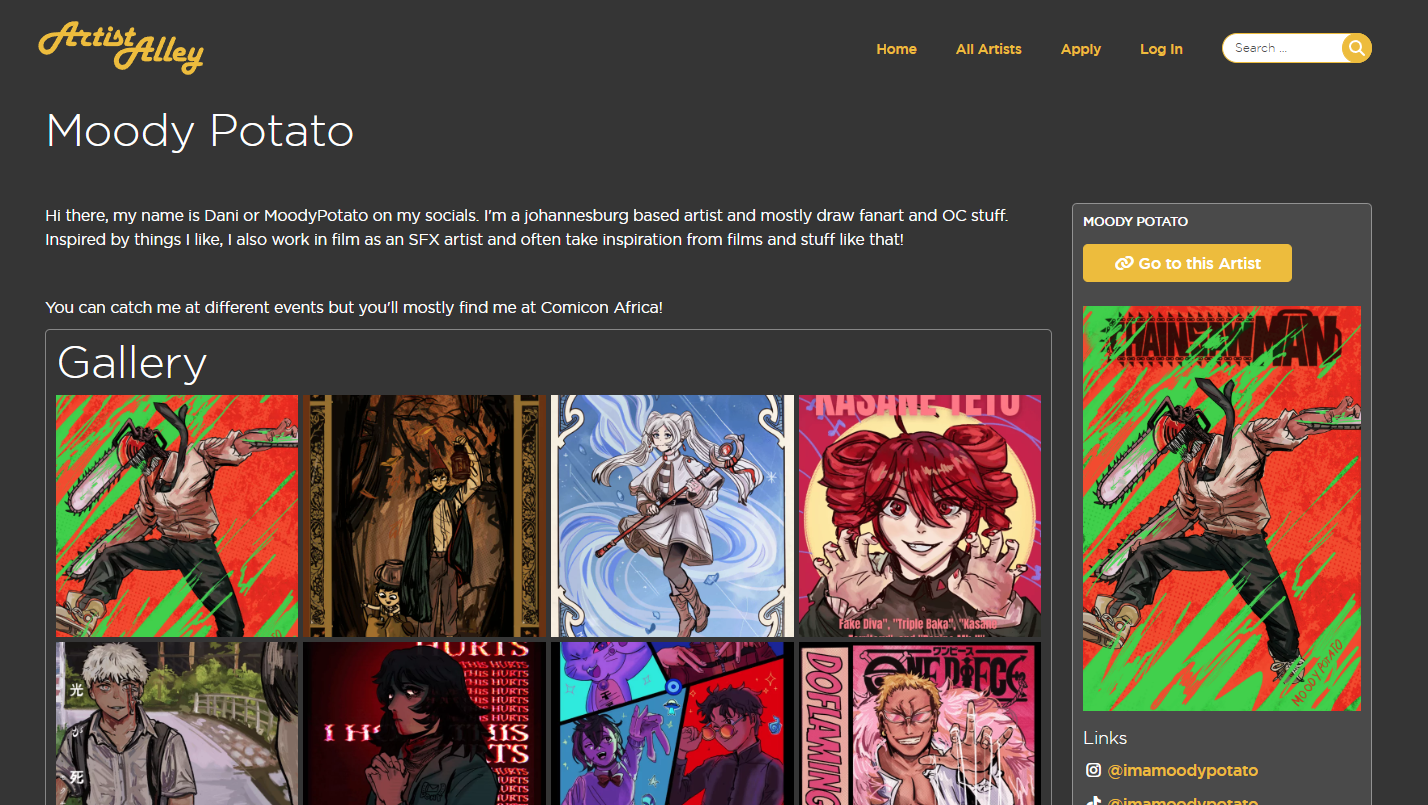
Task: Click the sidebar MOODY POTATO heading
Action: [x=1135, y=221]
